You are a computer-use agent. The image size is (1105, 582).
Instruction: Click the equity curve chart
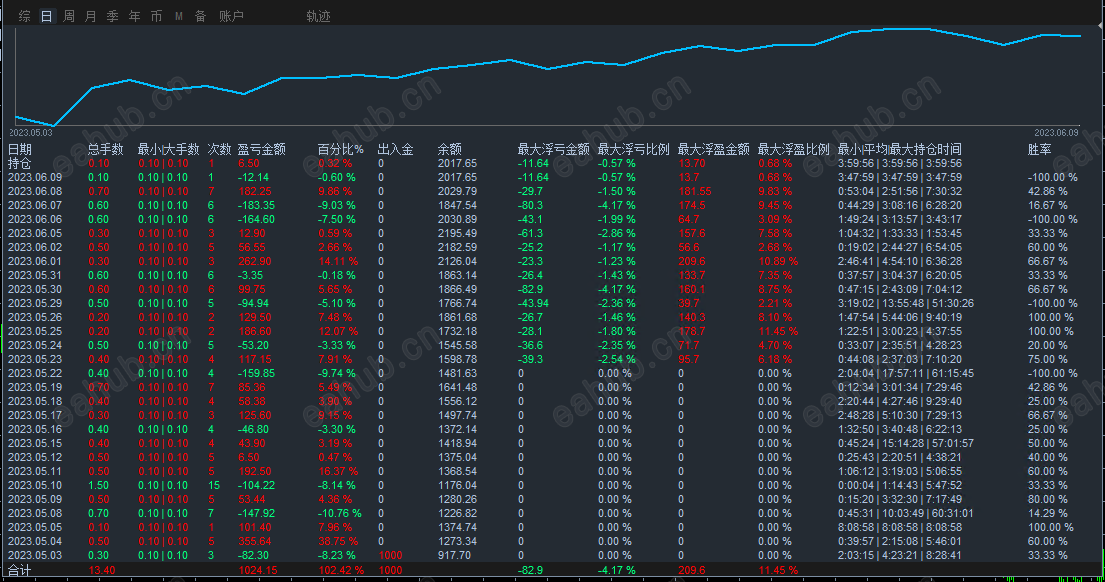point(548,76)
